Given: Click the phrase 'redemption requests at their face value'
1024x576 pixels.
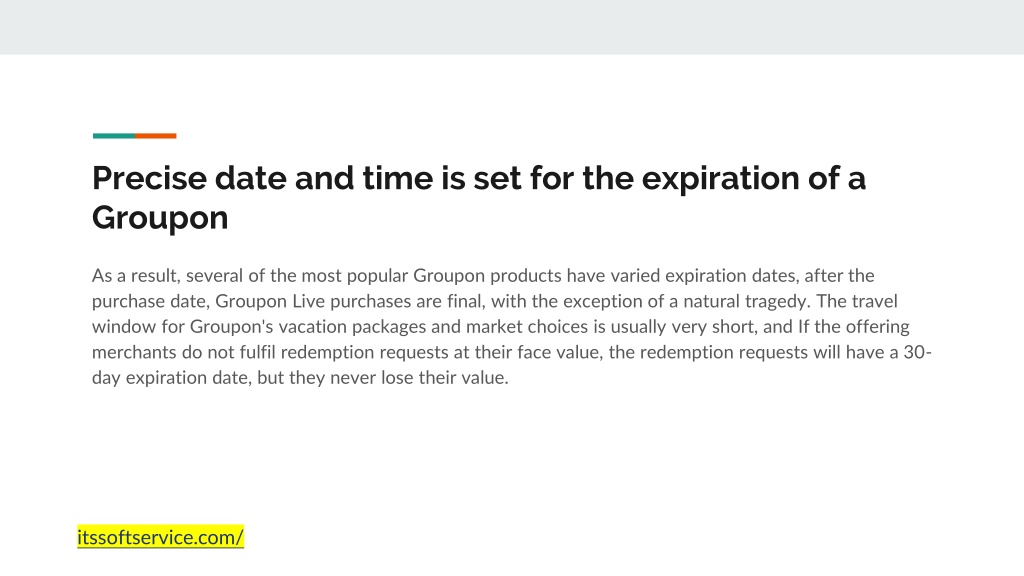Looking at the screenshot, I should [x=442, y=352].
